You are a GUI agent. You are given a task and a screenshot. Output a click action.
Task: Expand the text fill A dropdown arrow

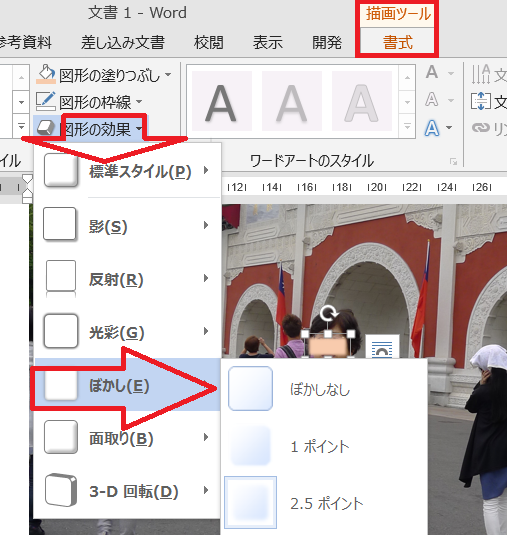(451, 73)
